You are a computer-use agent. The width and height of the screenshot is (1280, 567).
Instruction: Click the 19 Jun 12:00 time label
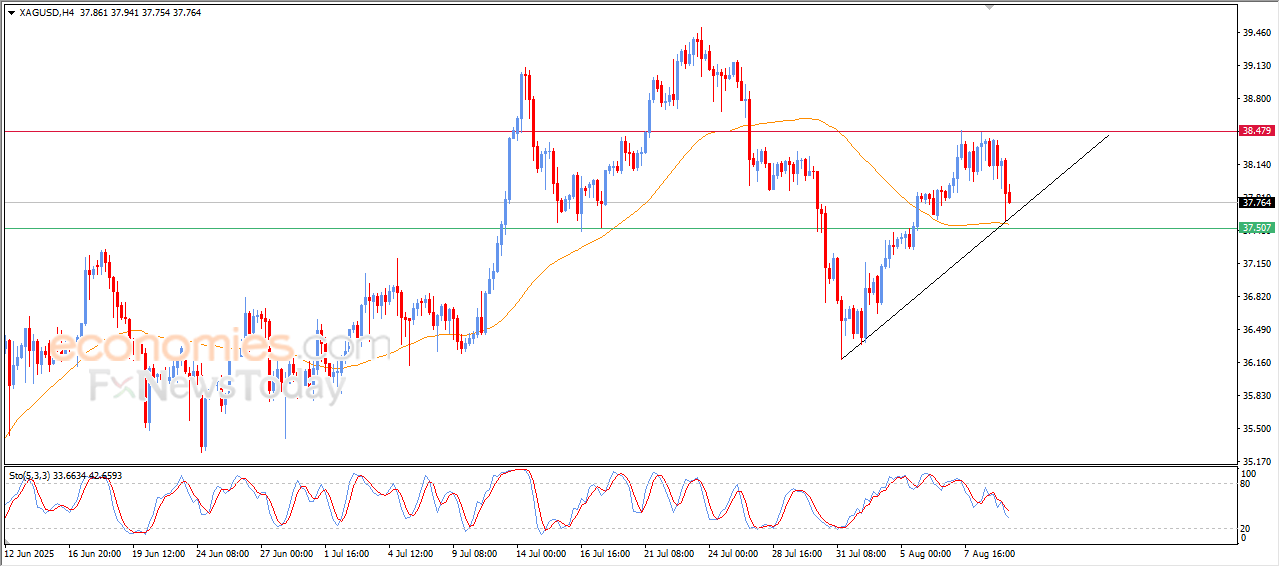click(x=158, y=553)
